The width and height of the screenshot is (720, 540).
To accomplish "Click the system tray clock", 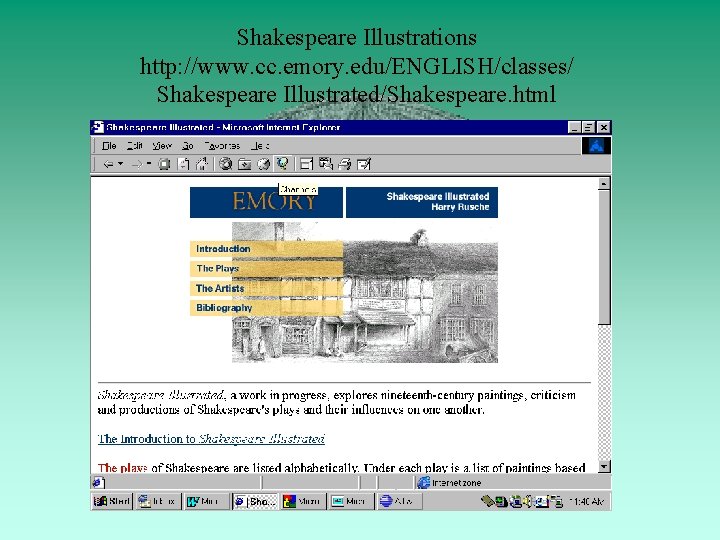I will click(x=586, y=501).
